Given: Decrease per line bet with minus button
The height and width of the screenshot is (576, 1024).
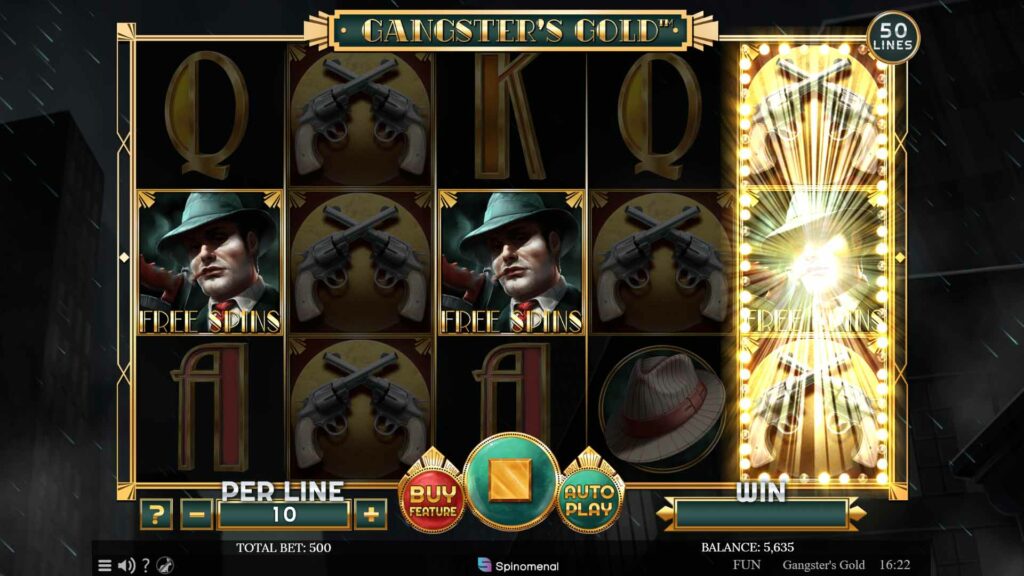Looking at the screenshot, I should tap(197, 515).
